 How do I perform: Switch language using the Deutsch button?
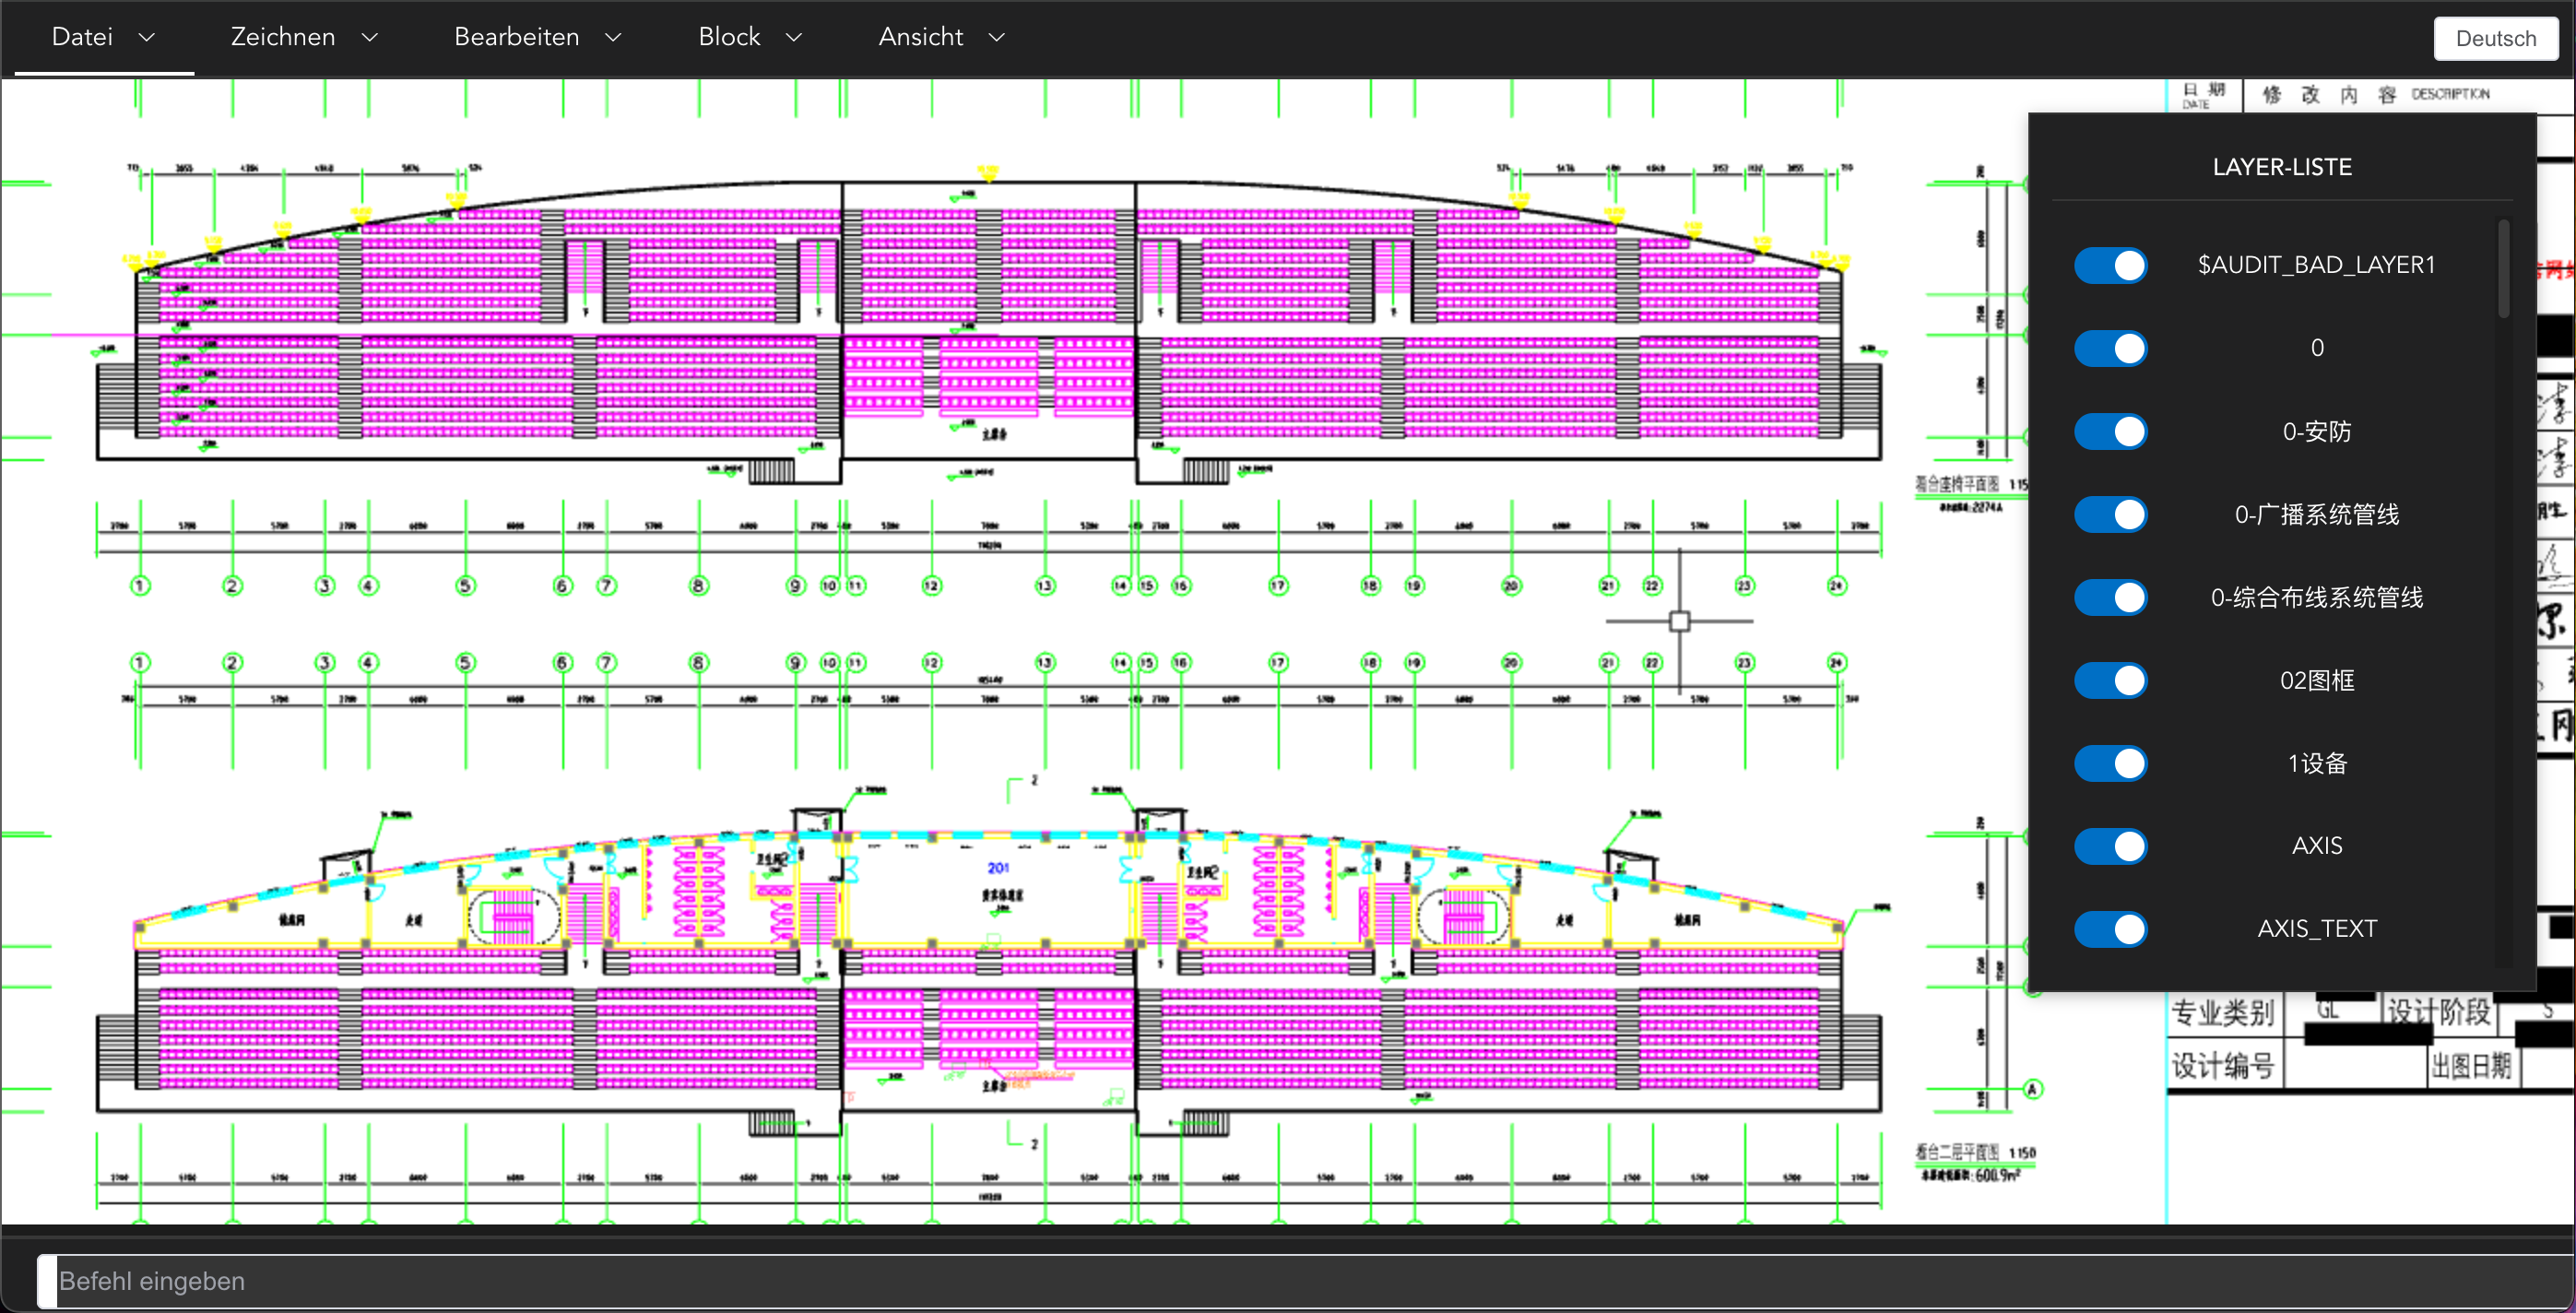coord(2496,39)
